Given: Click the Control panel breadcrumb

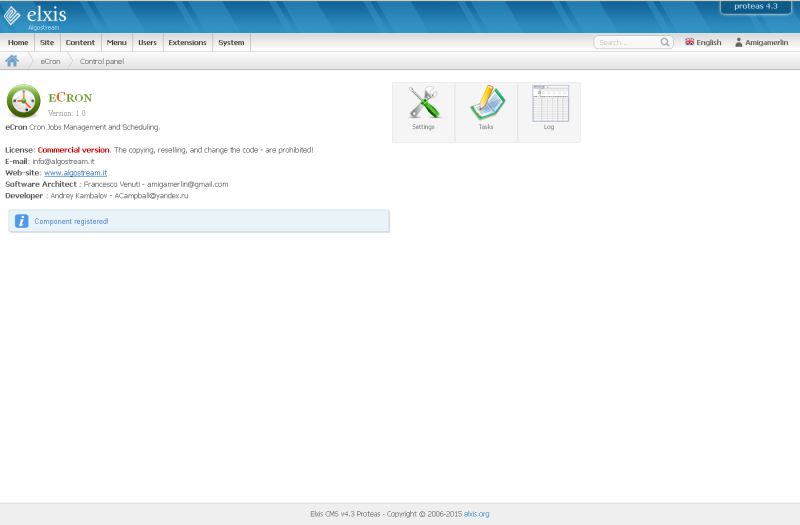Looking at the screenshot, I should tap(102, 61).
